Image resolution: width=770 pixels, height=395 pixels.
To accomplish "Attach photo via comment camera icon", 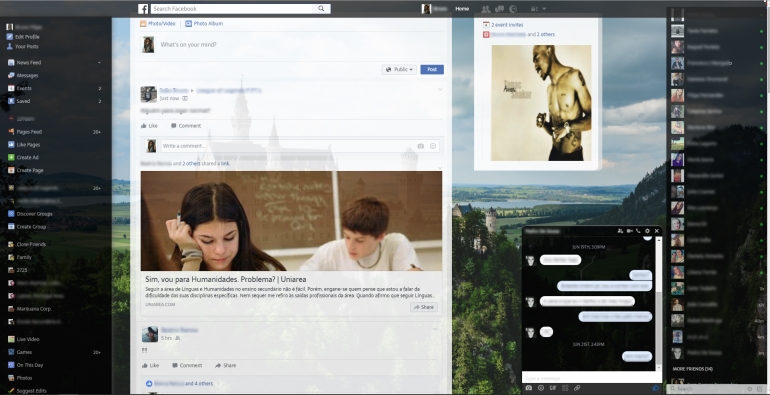I will pyautogui.click(x=420, y=146).
